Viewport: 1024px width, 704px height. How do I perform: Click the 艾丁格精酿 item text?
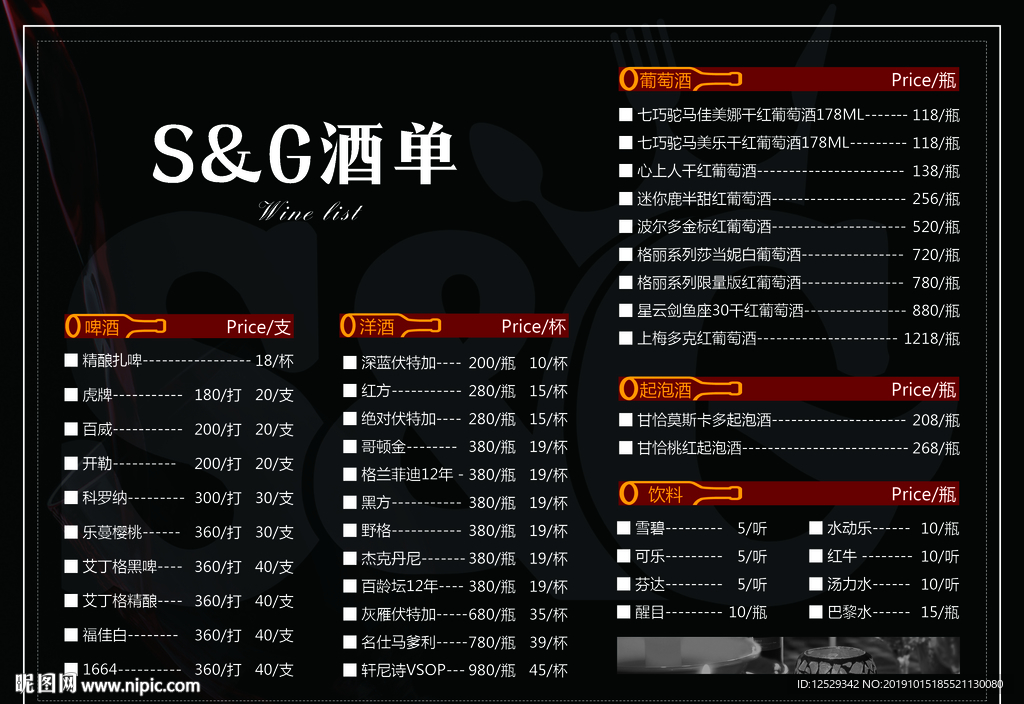pyautogui.click(x=120, y=600)
